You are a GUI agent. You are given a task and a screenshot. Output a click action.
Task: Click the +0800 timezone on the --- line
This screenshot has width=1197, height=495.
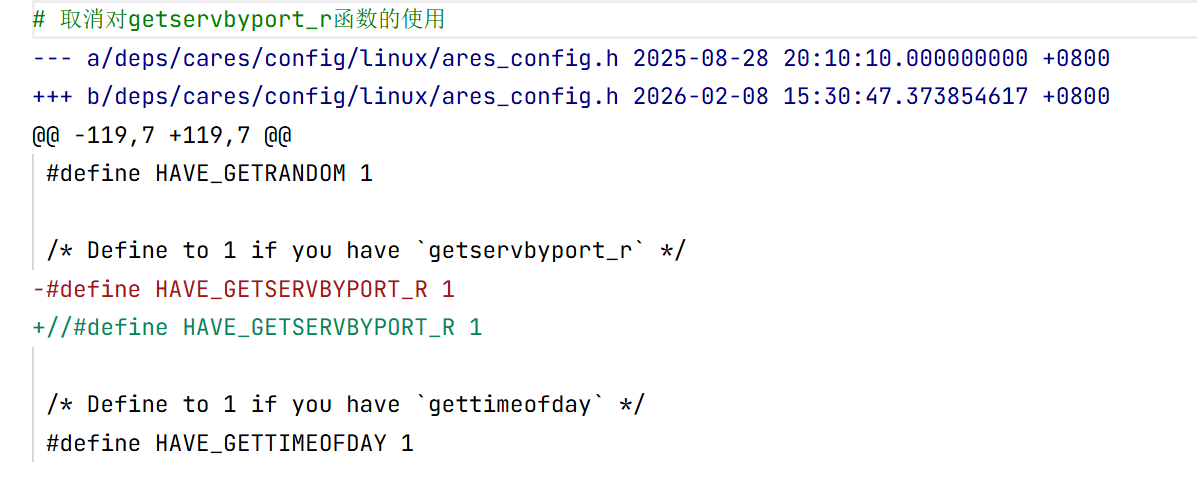coord(1076,58)
